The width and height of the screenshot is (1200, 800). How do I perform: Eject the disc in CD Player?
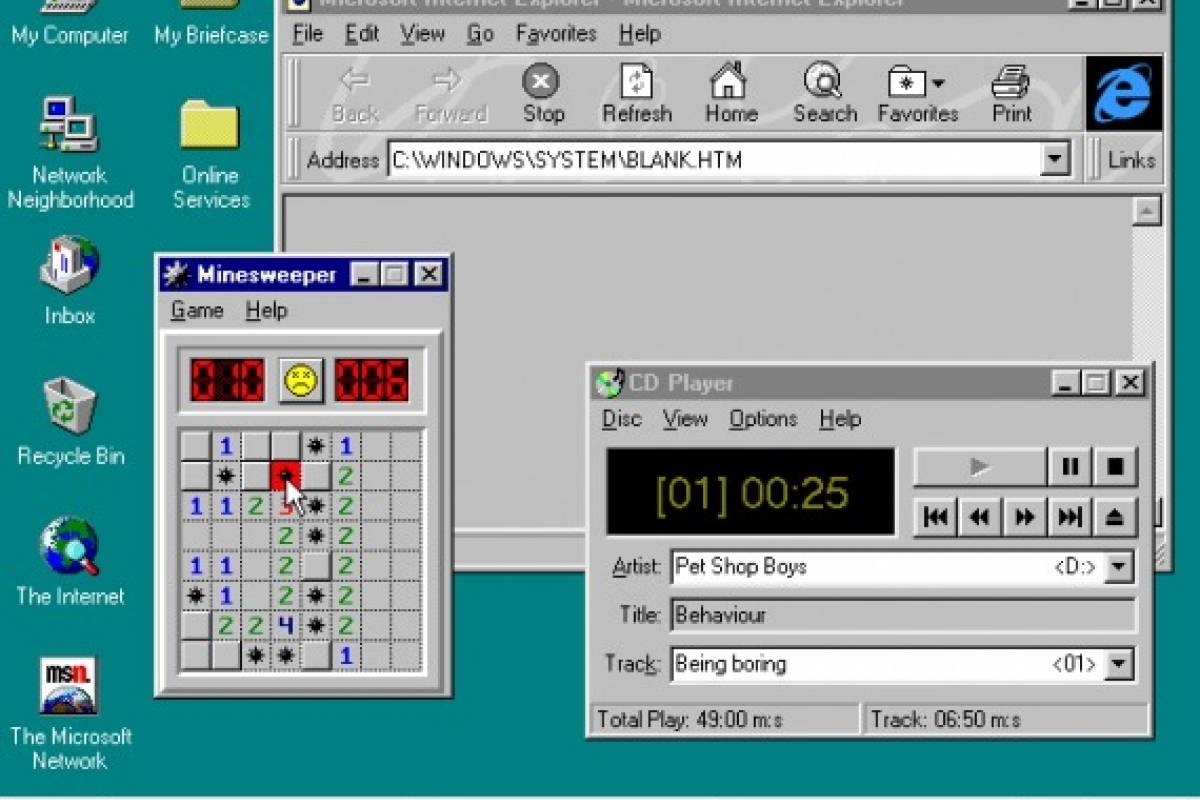point(1115,517)
